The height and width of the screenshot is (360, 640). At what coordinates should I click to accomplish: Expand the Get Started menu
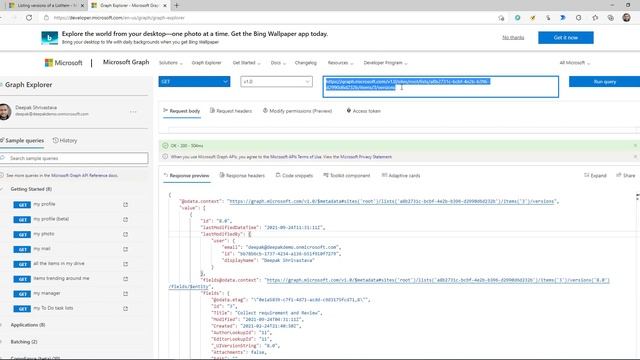click(246, 63)
